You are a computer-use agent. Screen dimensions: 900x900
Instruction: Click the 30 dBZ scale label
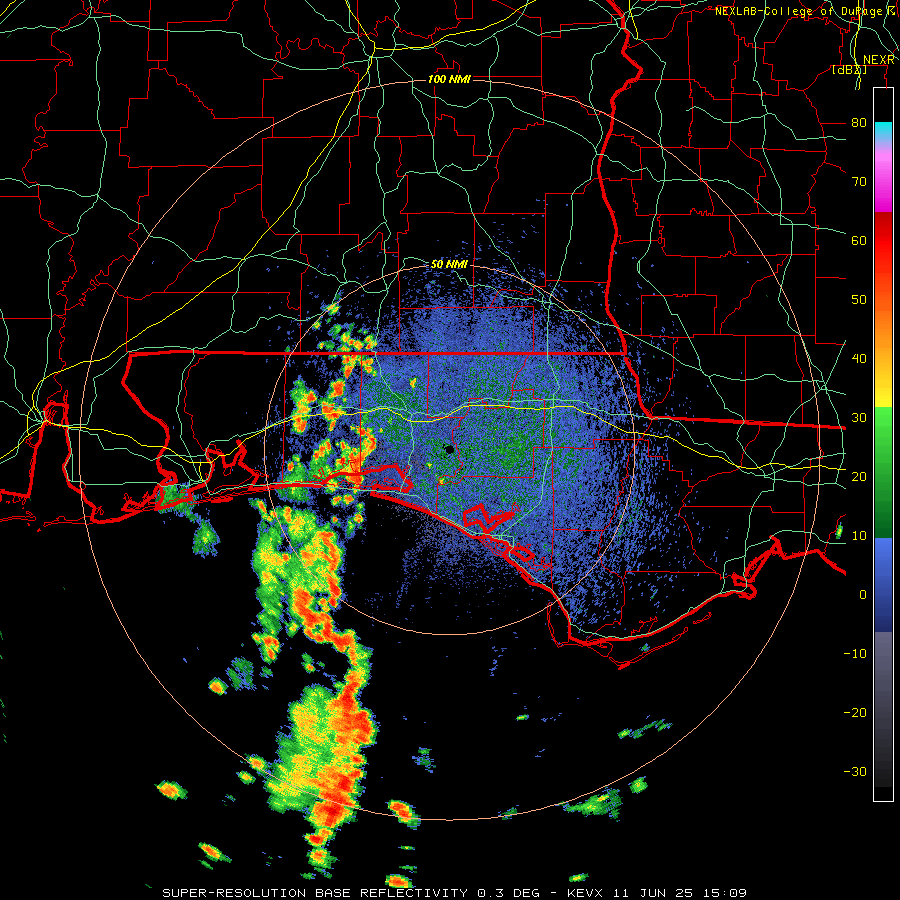859,417
